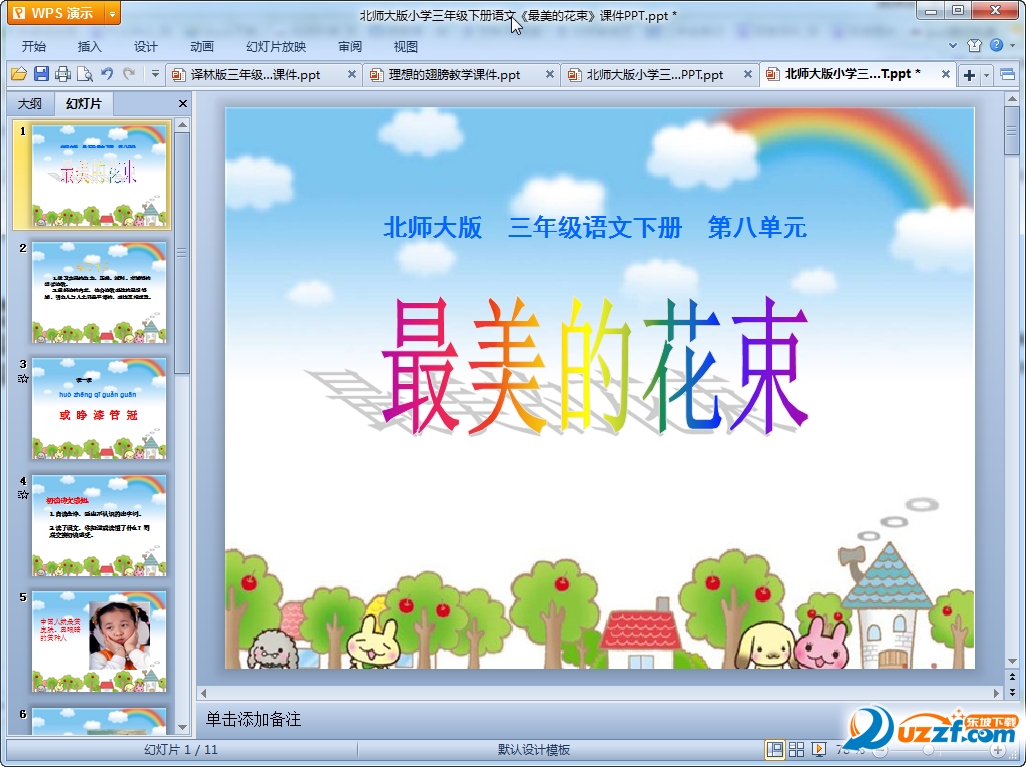
Task: Open a file with the folder icon
Action: 19,75
